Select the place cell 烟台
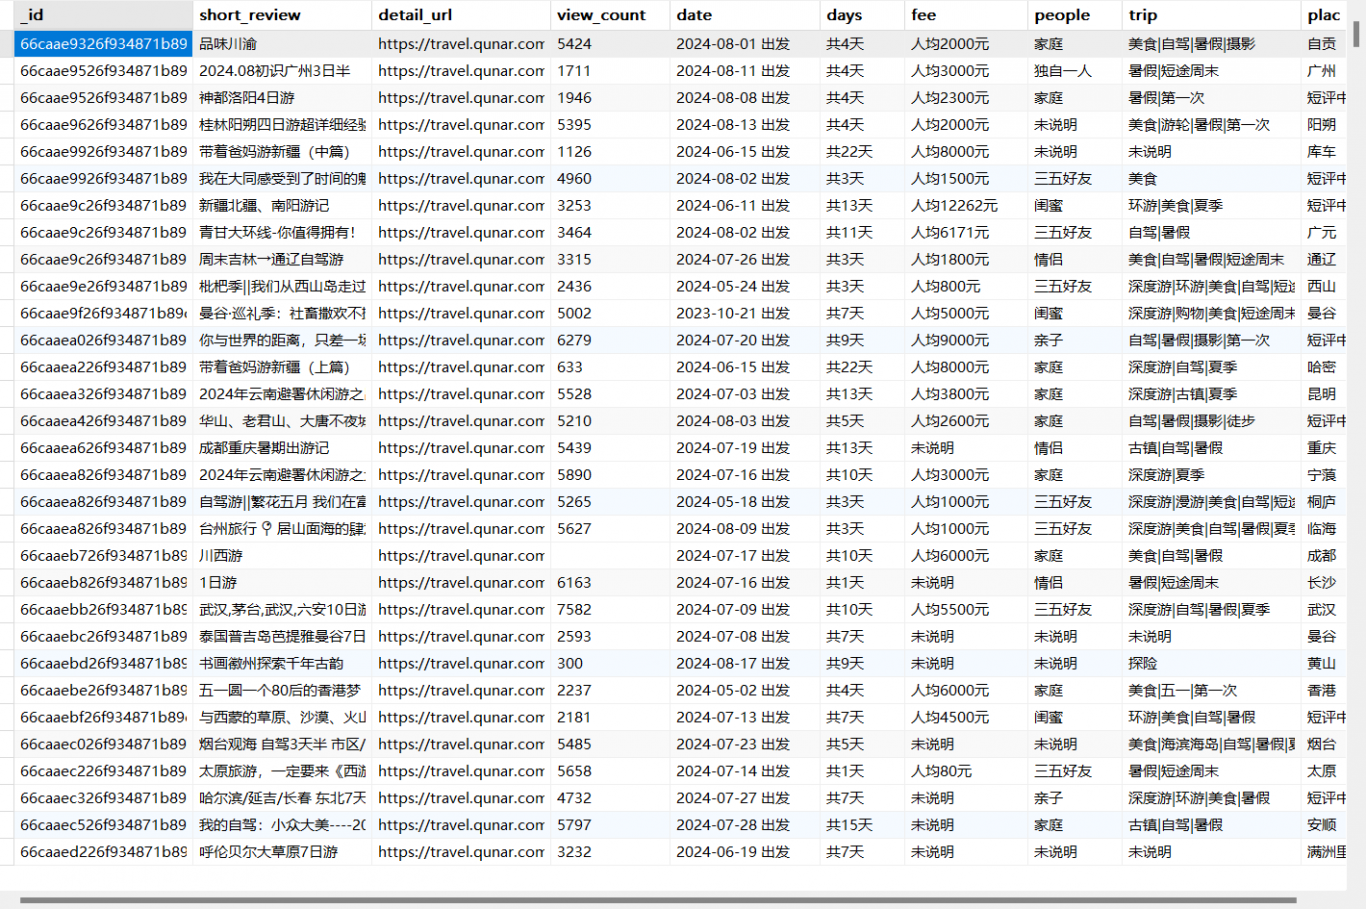This screenshot has width=1366, height=909. 1324,744
